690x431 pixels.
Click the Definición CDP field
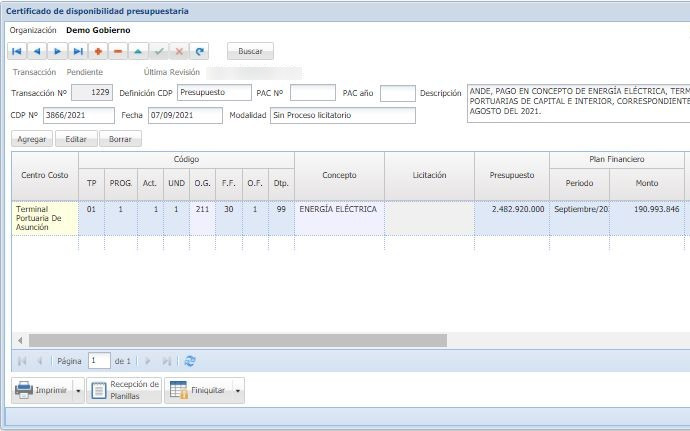(214, 92)
